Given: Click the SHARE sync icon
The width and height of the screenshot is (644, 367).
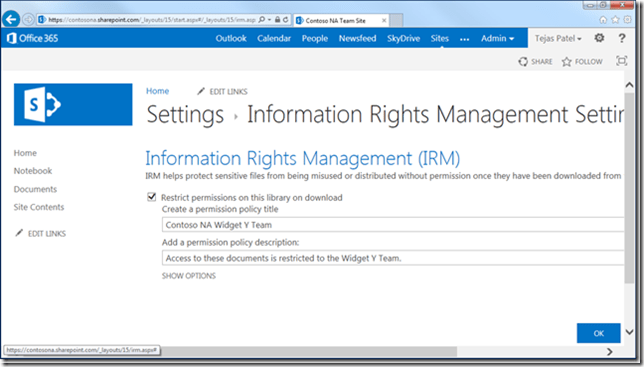Looking at the screenshot, I should point(523,62).
